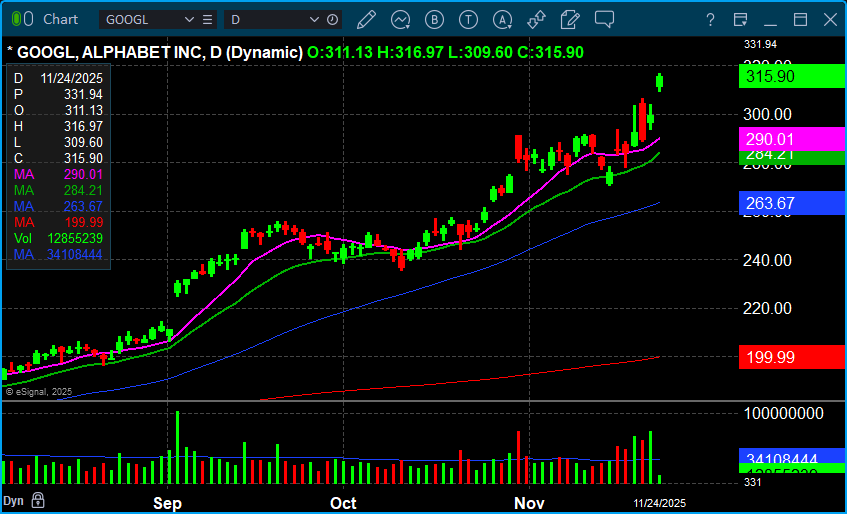Click the Chart window title label

(60, 19)
